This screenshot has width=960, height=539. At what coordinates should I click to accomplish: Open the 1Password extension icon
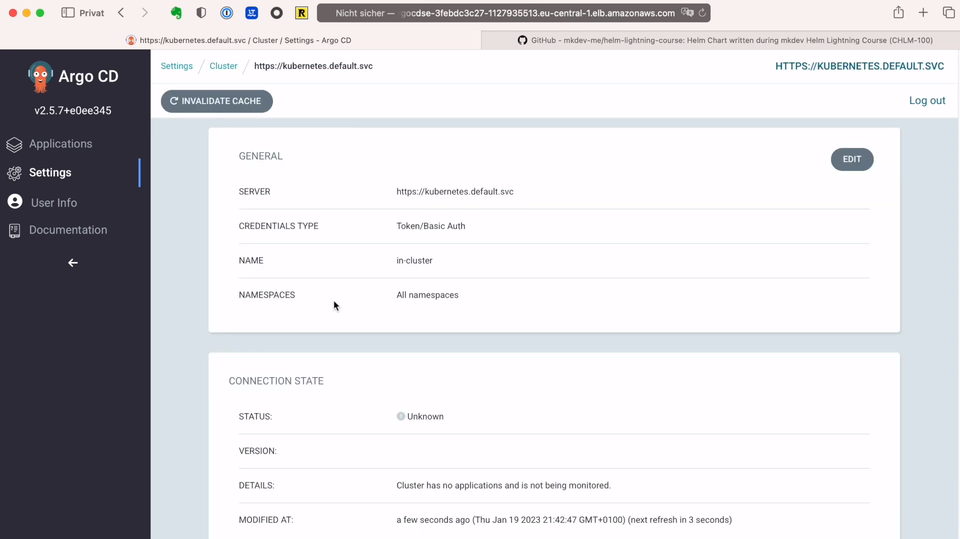(x=227, y=13)
